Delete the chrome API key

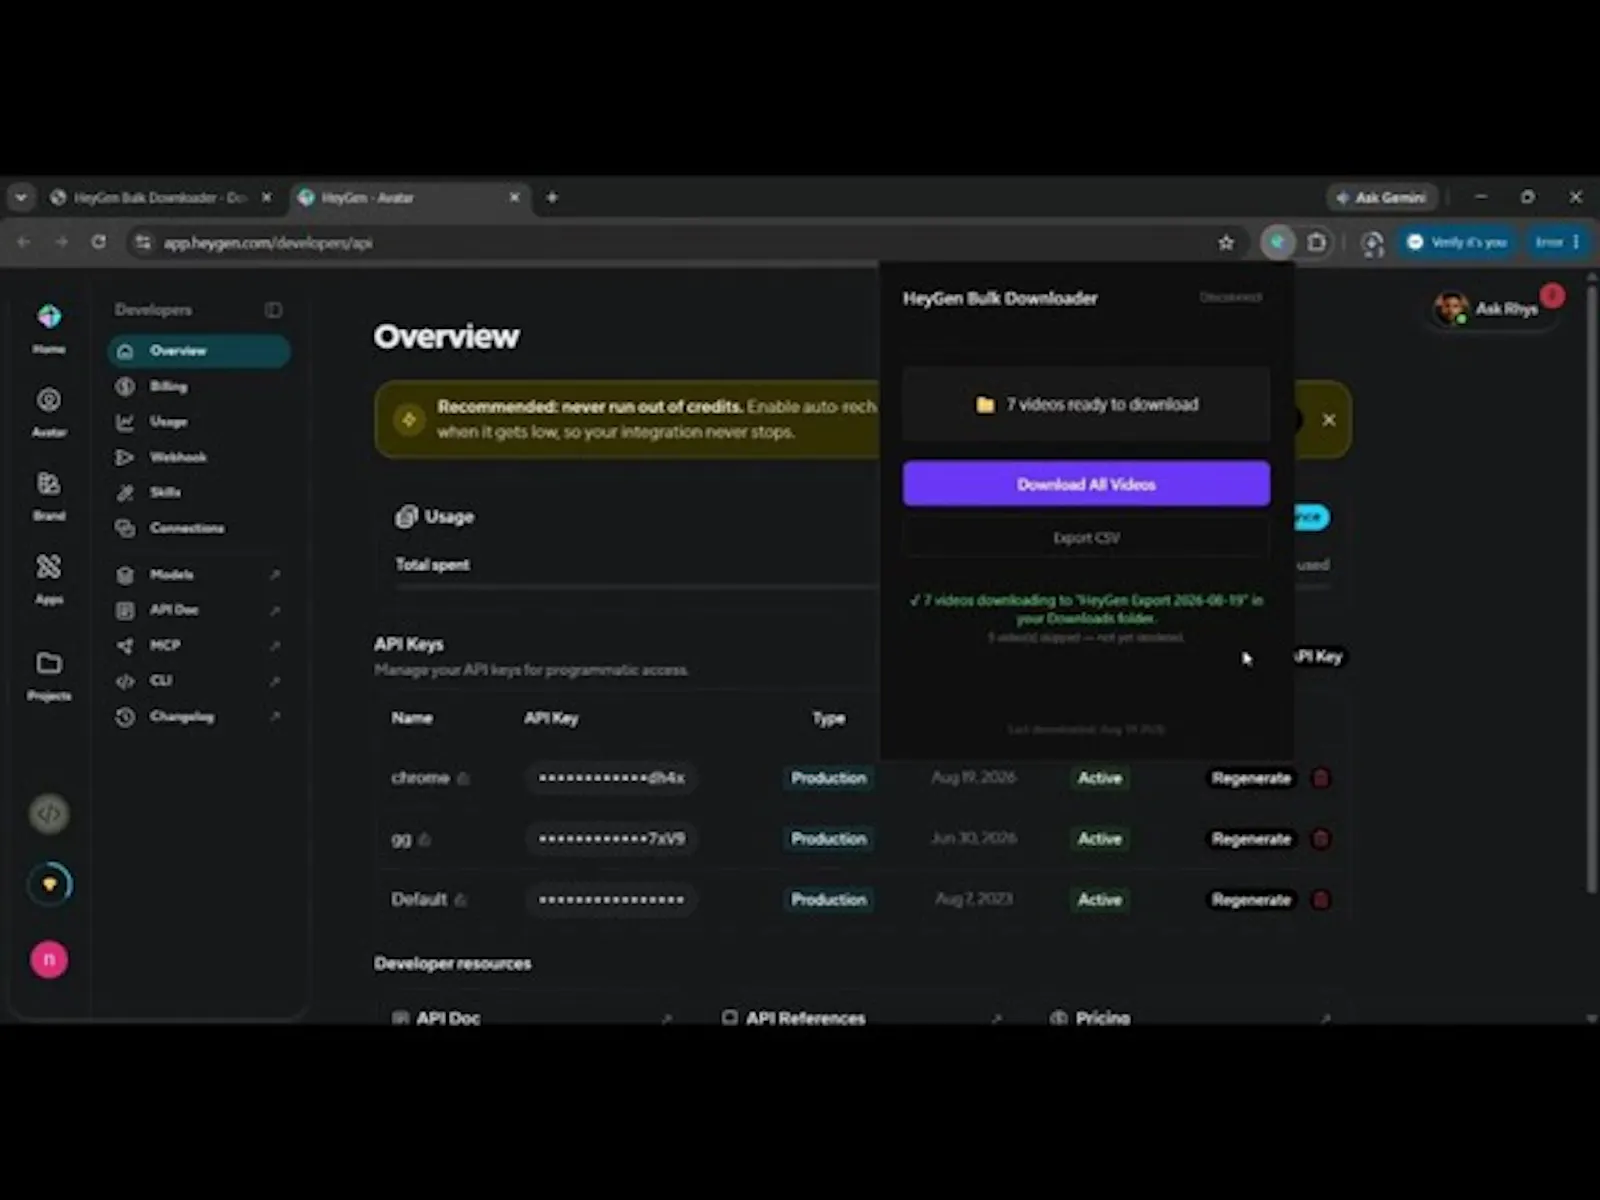pyautogui.click(x=1321, y=778)
